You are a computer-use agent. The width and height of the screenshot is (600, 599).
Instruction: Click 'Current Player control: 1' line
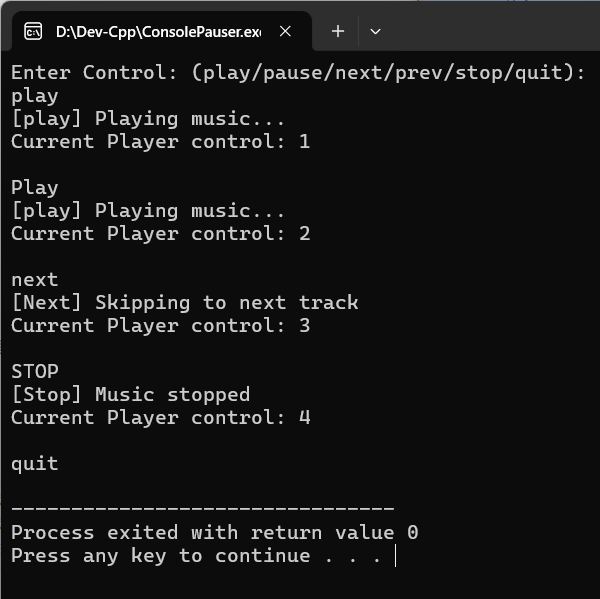click(x=161, y=142)
